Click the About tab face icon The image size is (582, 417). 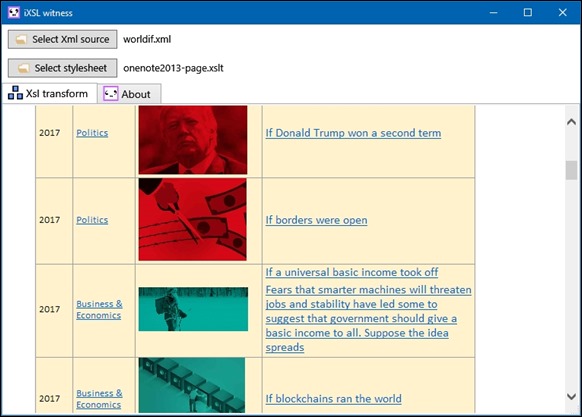pyautogui.click(x=111, y=94)
